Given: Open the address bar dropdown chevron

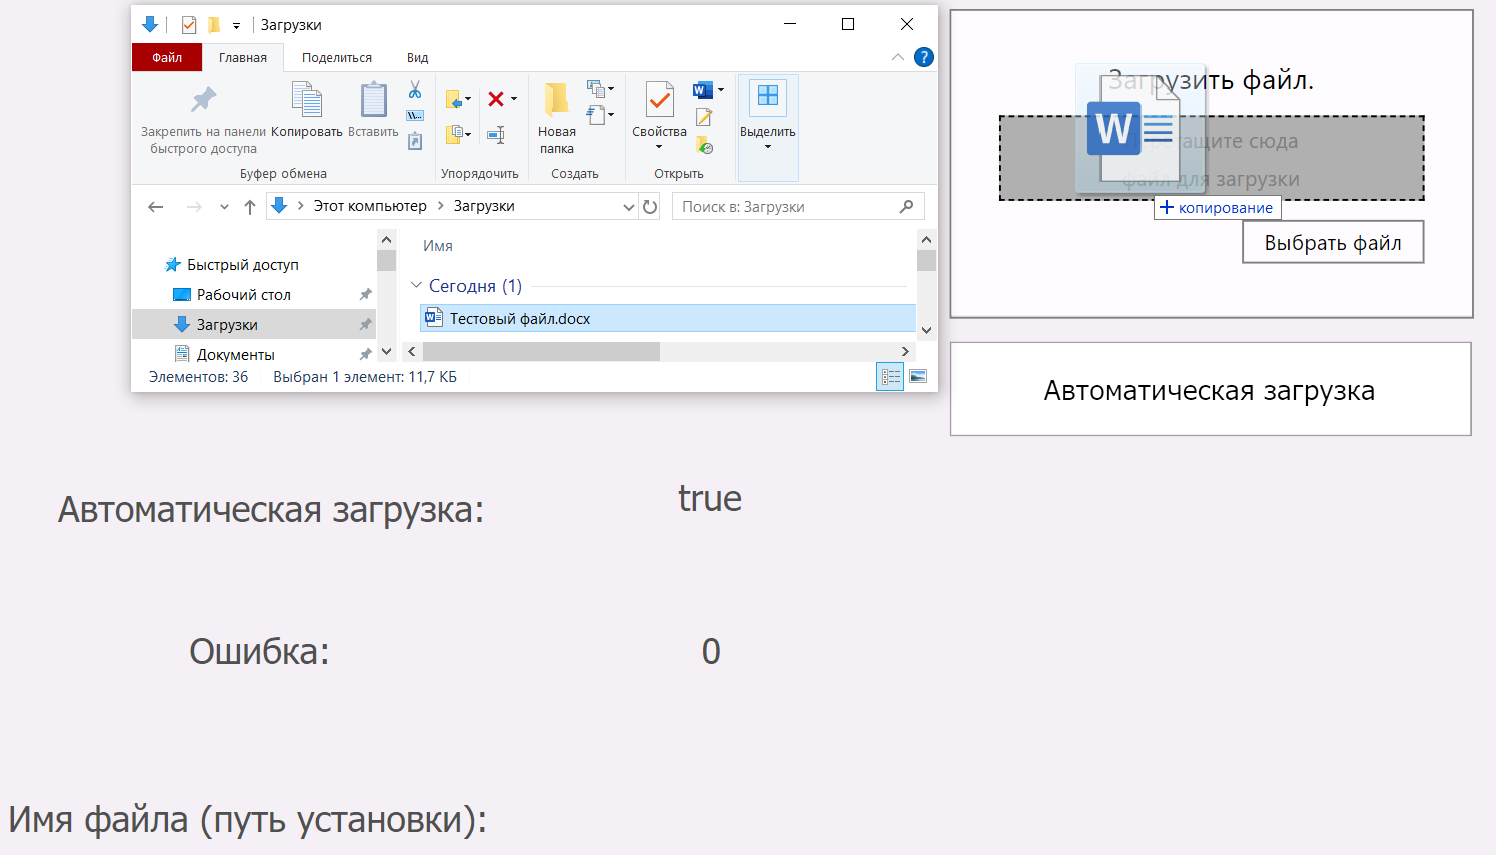Looking at the screenshot, I should (x=630, y=206).
